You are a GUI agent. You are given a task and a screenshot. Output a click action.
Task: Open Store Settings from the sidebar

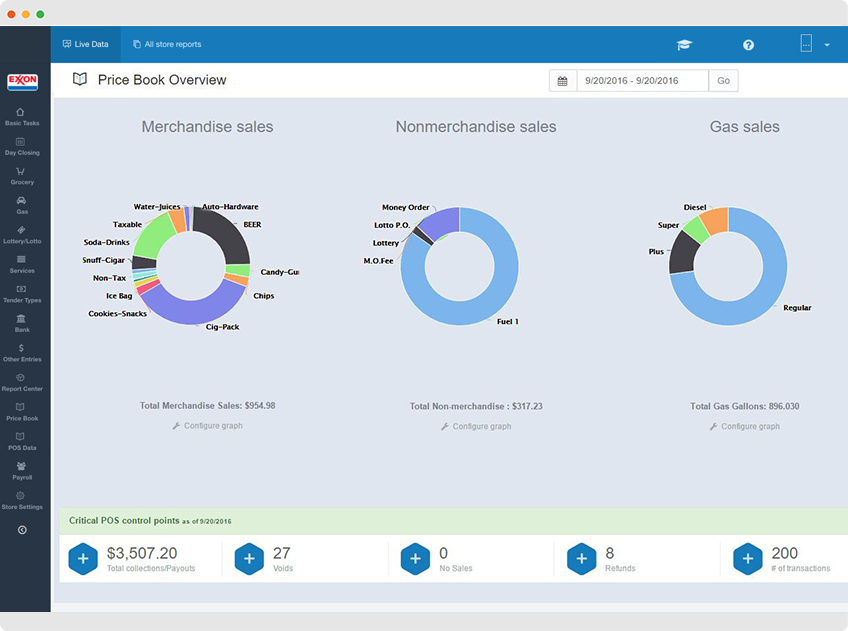pyautogui.click(x=22, y=501)
